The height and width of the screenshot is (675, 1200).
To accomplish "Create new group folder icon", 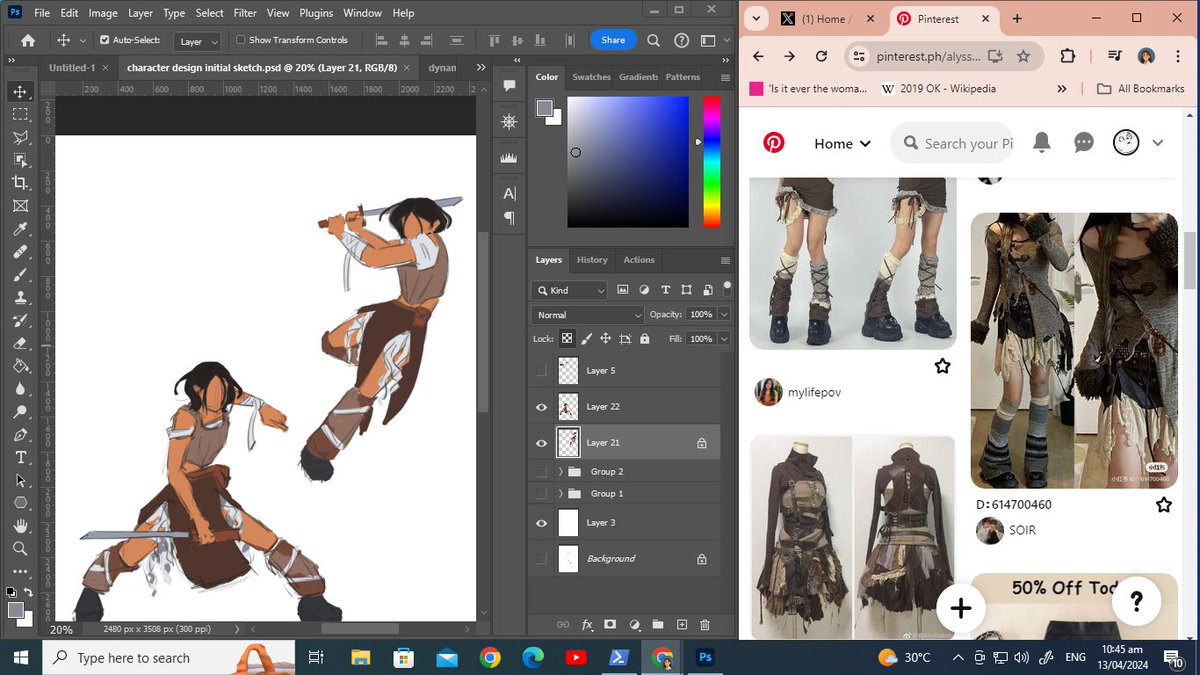I will pos(658,624).
